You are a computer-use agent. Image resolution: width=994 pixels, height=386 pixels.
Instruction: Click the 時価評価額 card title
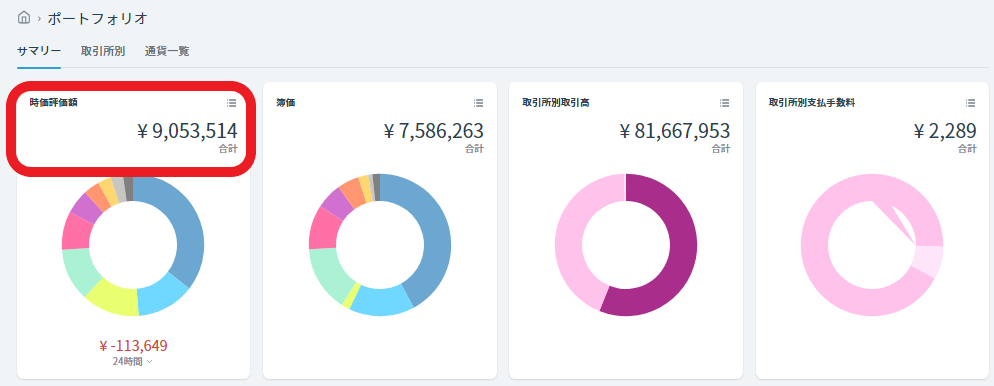(x=53, y=102)
